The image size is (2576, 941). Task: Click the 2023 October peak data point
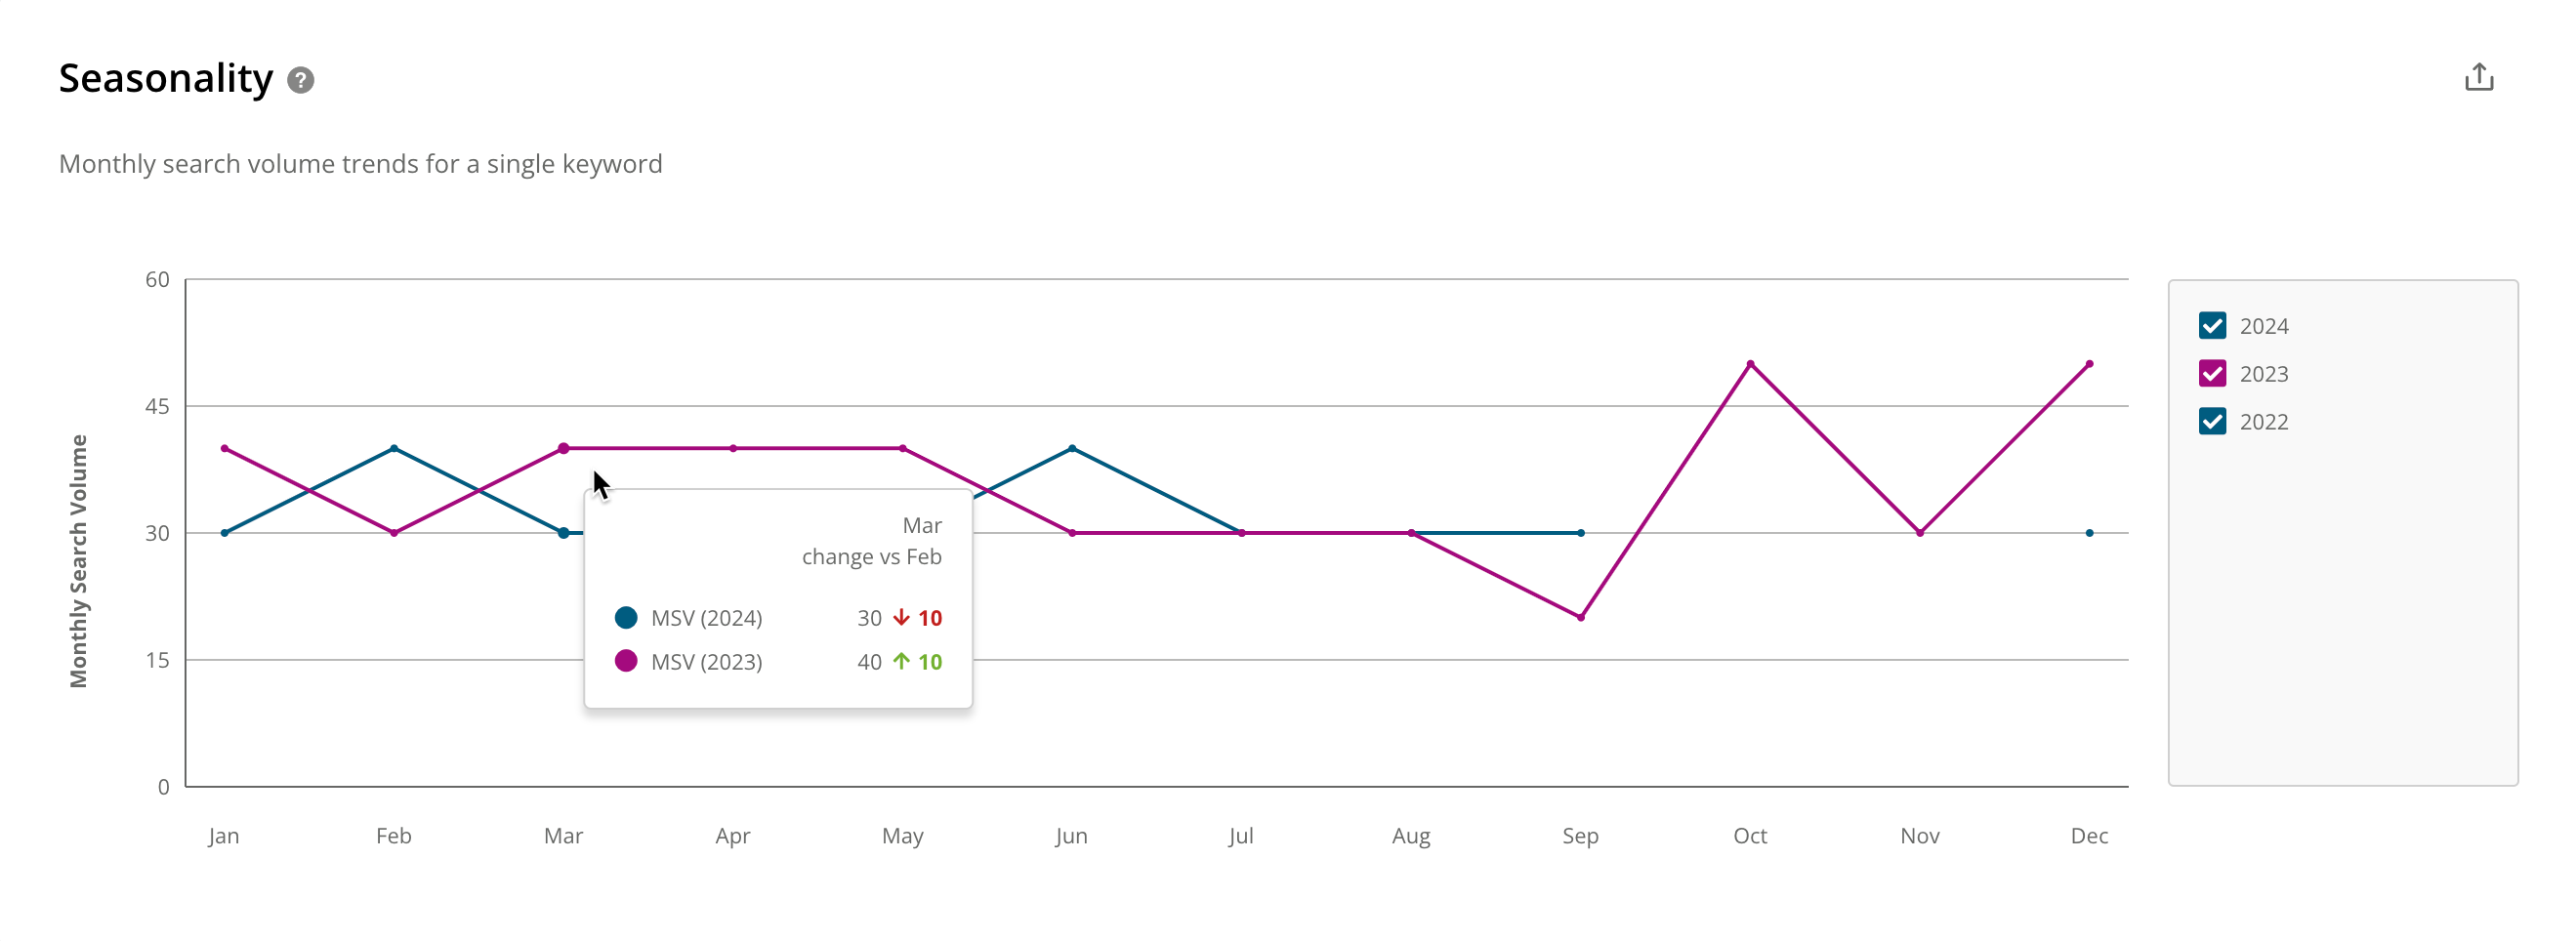click(x=1750, y=364)
